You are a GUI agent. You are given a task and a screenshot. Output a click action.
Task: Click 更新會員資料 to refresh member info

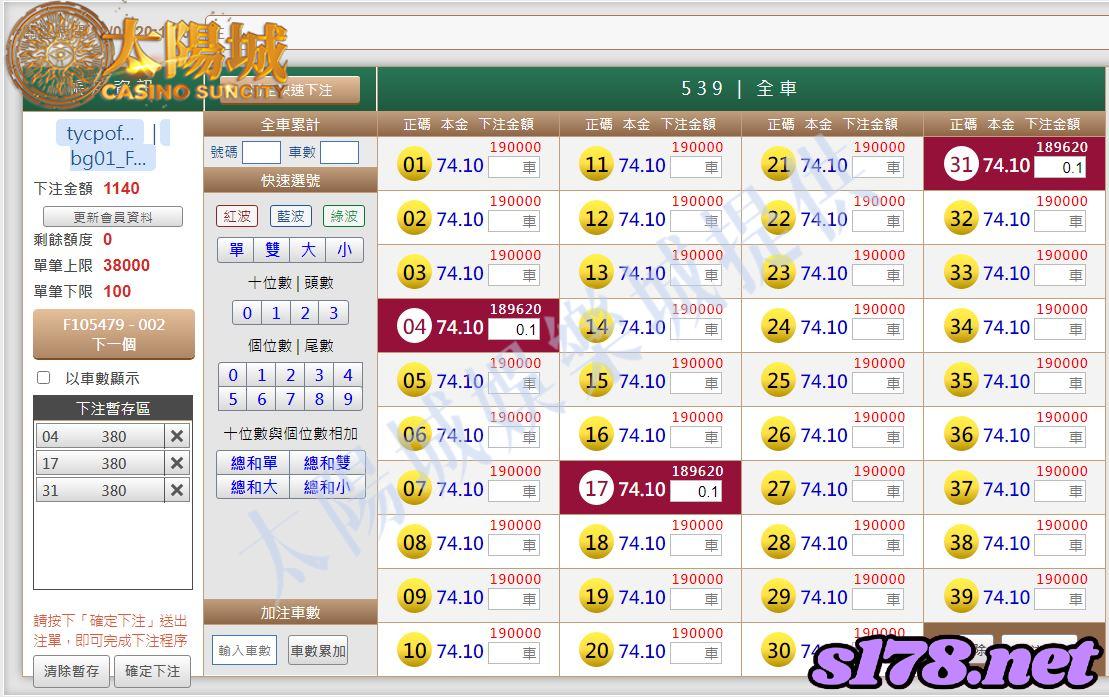pyautogui.click(x=113, y=217)
